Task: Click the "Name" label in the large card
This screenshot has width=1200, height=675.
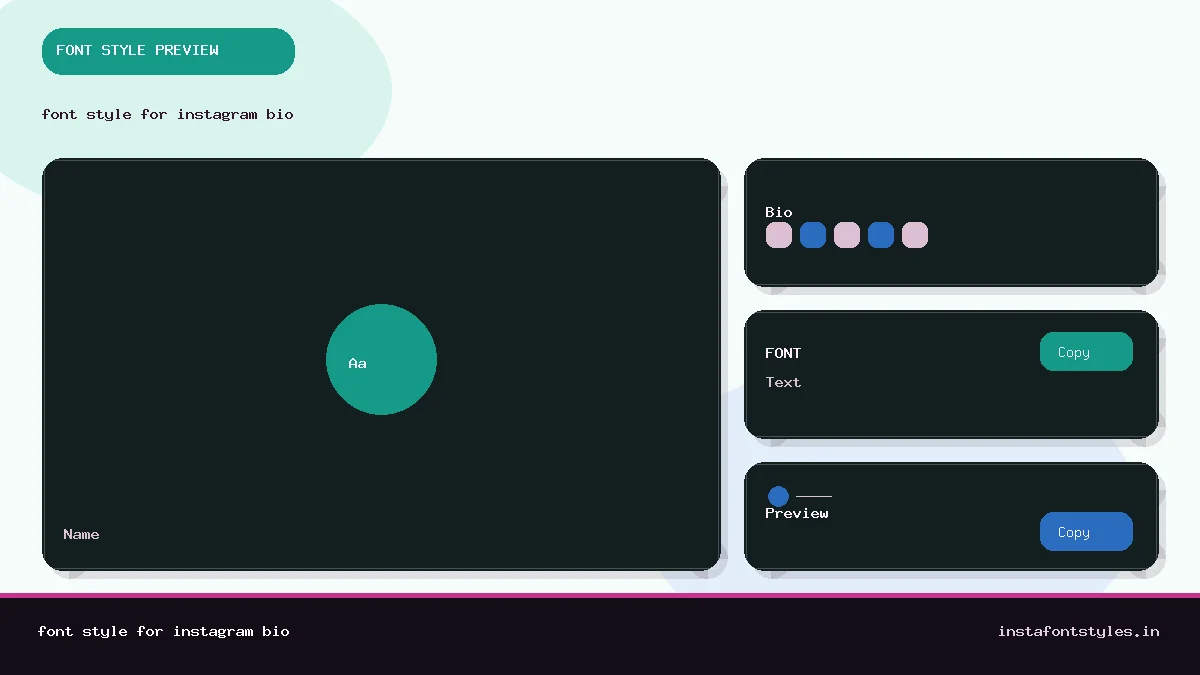Action: point(81,534)
